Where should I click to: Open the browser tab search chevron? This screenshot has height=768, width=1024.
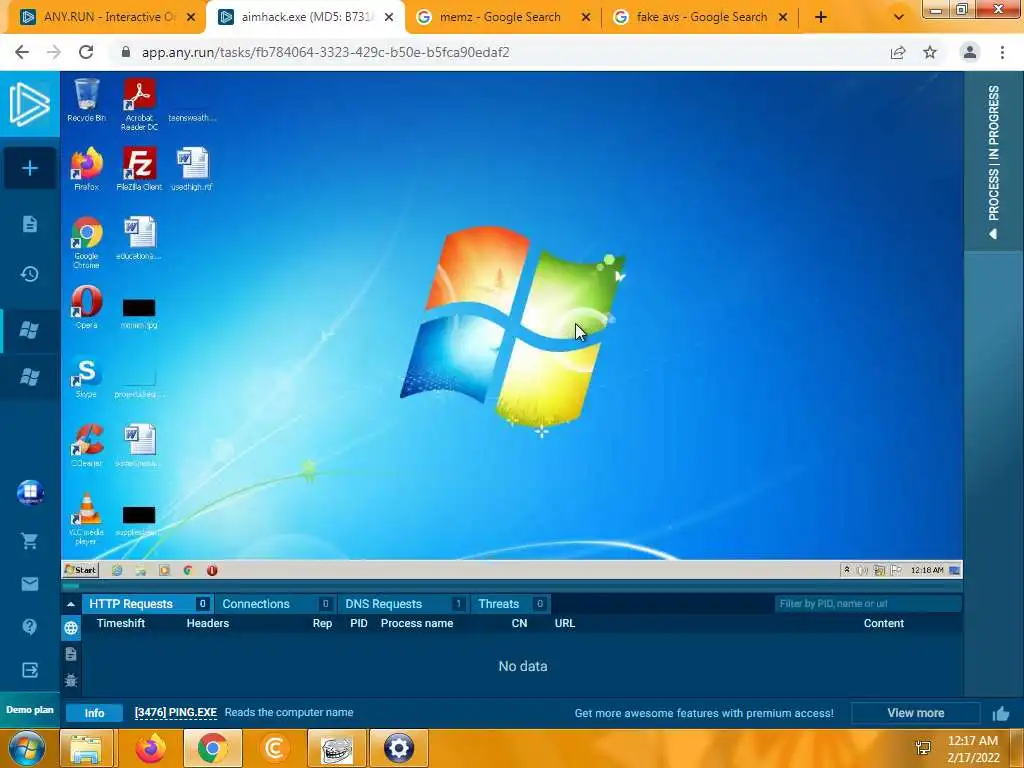pyautogui.click(x=899, y=17)
